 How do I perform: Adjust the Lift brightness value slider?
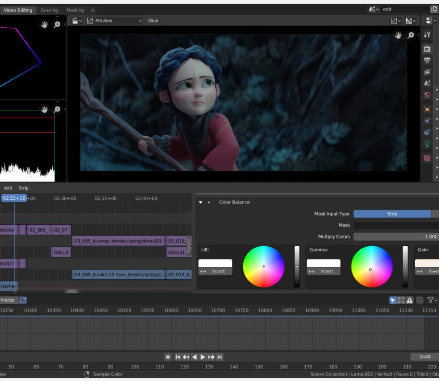point(297,266)
